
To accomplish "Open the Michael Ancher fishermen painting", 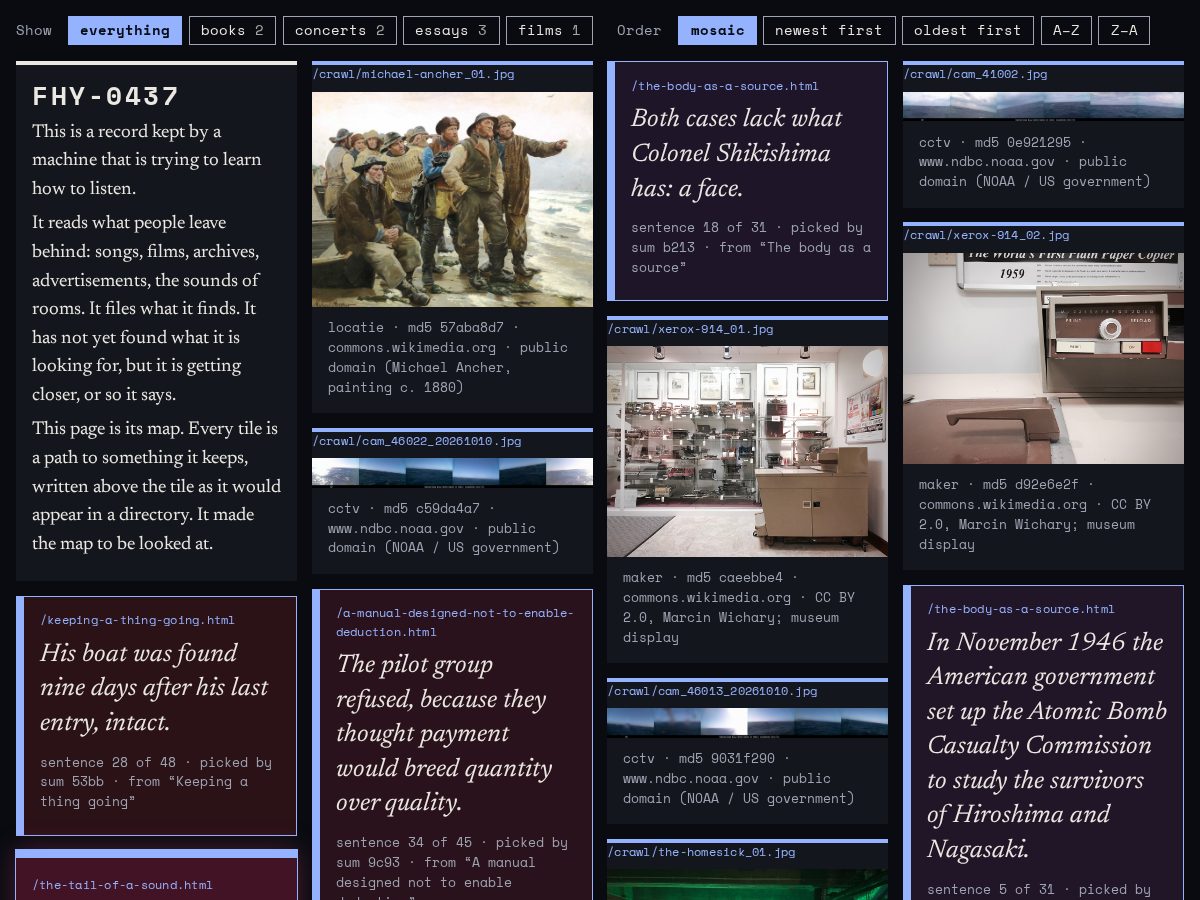I will (452, 199).
